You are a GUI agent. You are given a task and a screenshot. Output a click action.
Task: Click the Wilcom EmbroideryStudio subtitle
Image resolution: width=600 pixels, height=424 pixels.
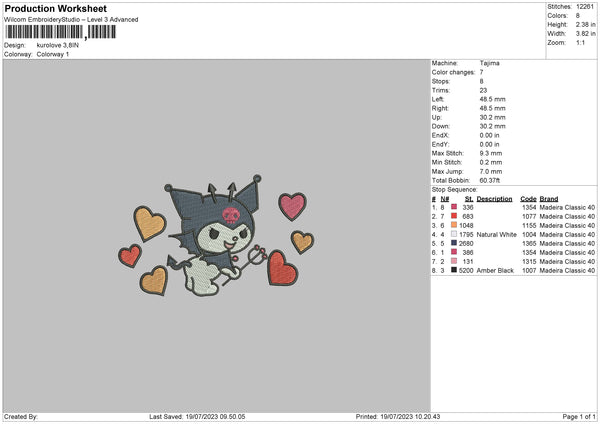coord(71,20)
